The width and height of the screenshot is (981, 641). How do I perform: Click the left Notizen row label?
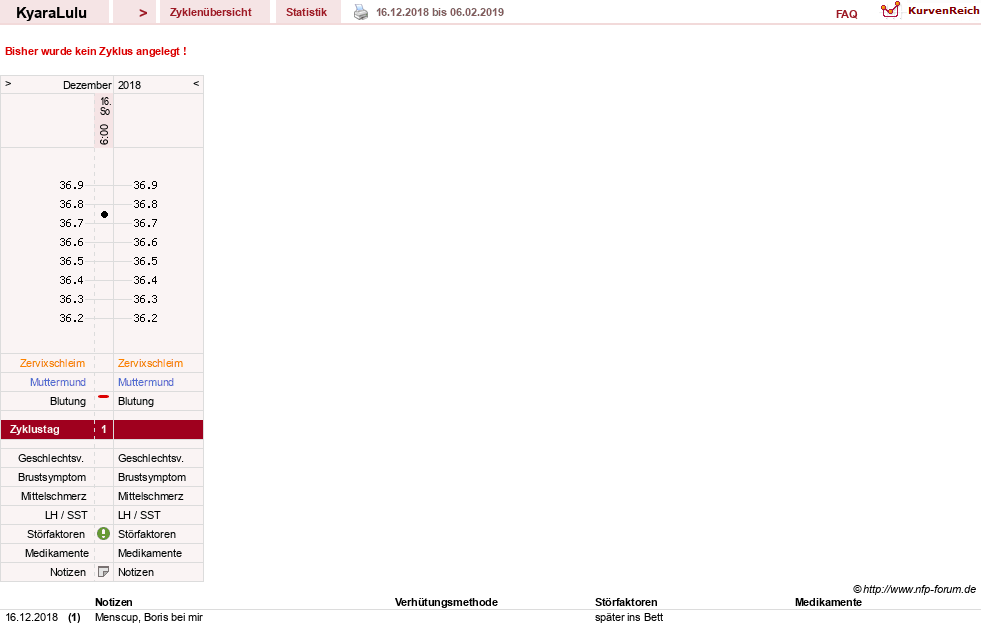(x=68, y=572)
